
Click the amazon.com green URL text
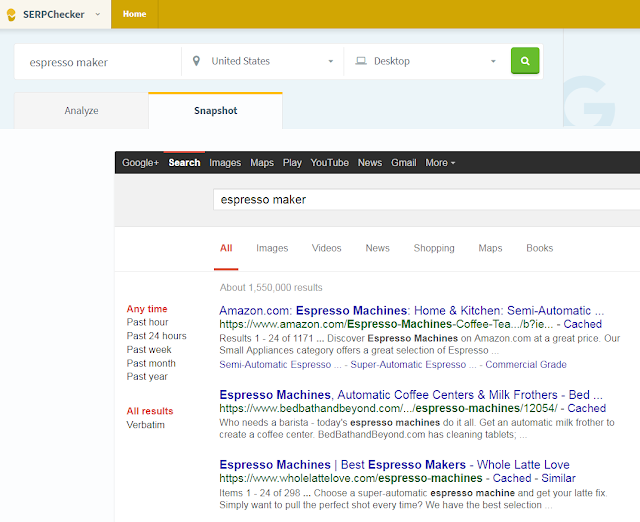click(386, 324)
